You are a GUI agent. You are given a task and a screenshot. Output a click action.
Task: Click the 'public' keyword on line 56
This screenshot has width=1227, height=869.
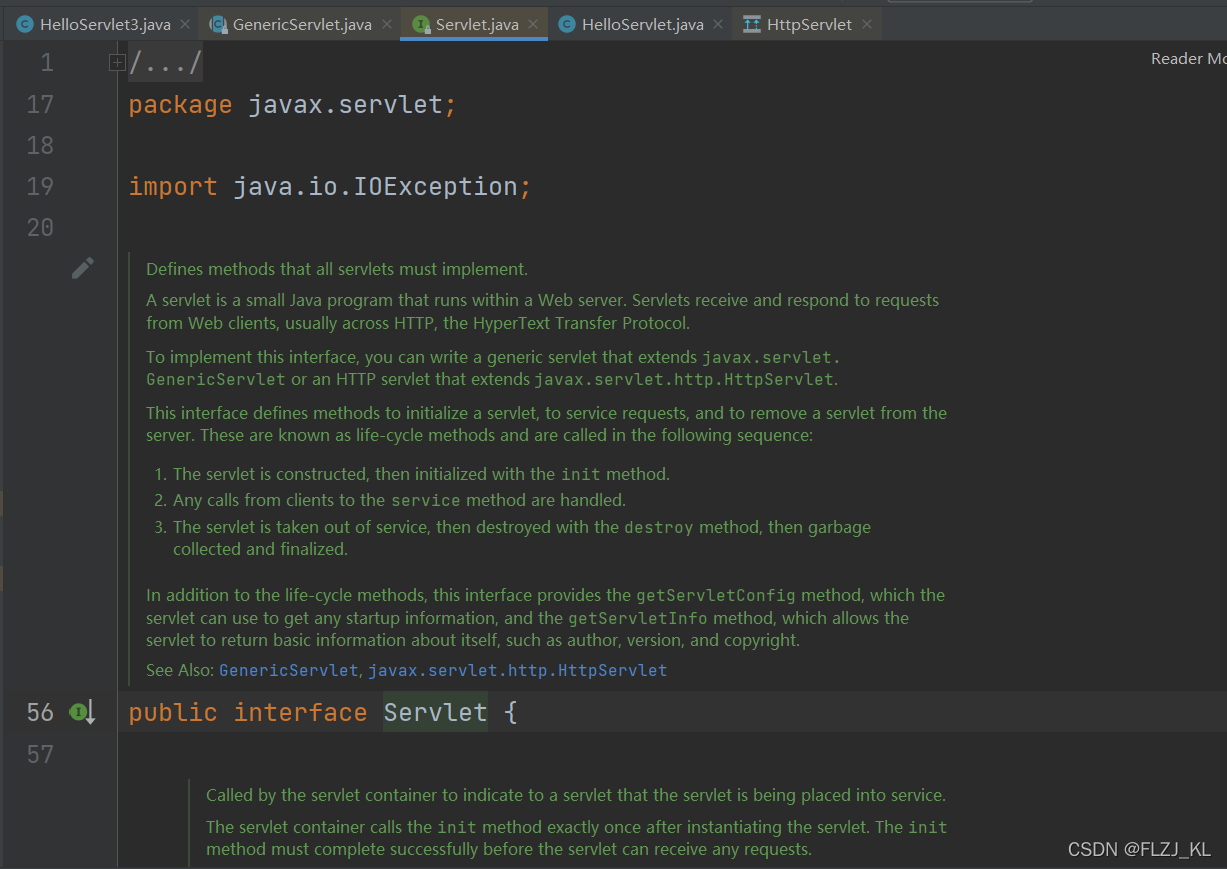click(x=173, y=712)
